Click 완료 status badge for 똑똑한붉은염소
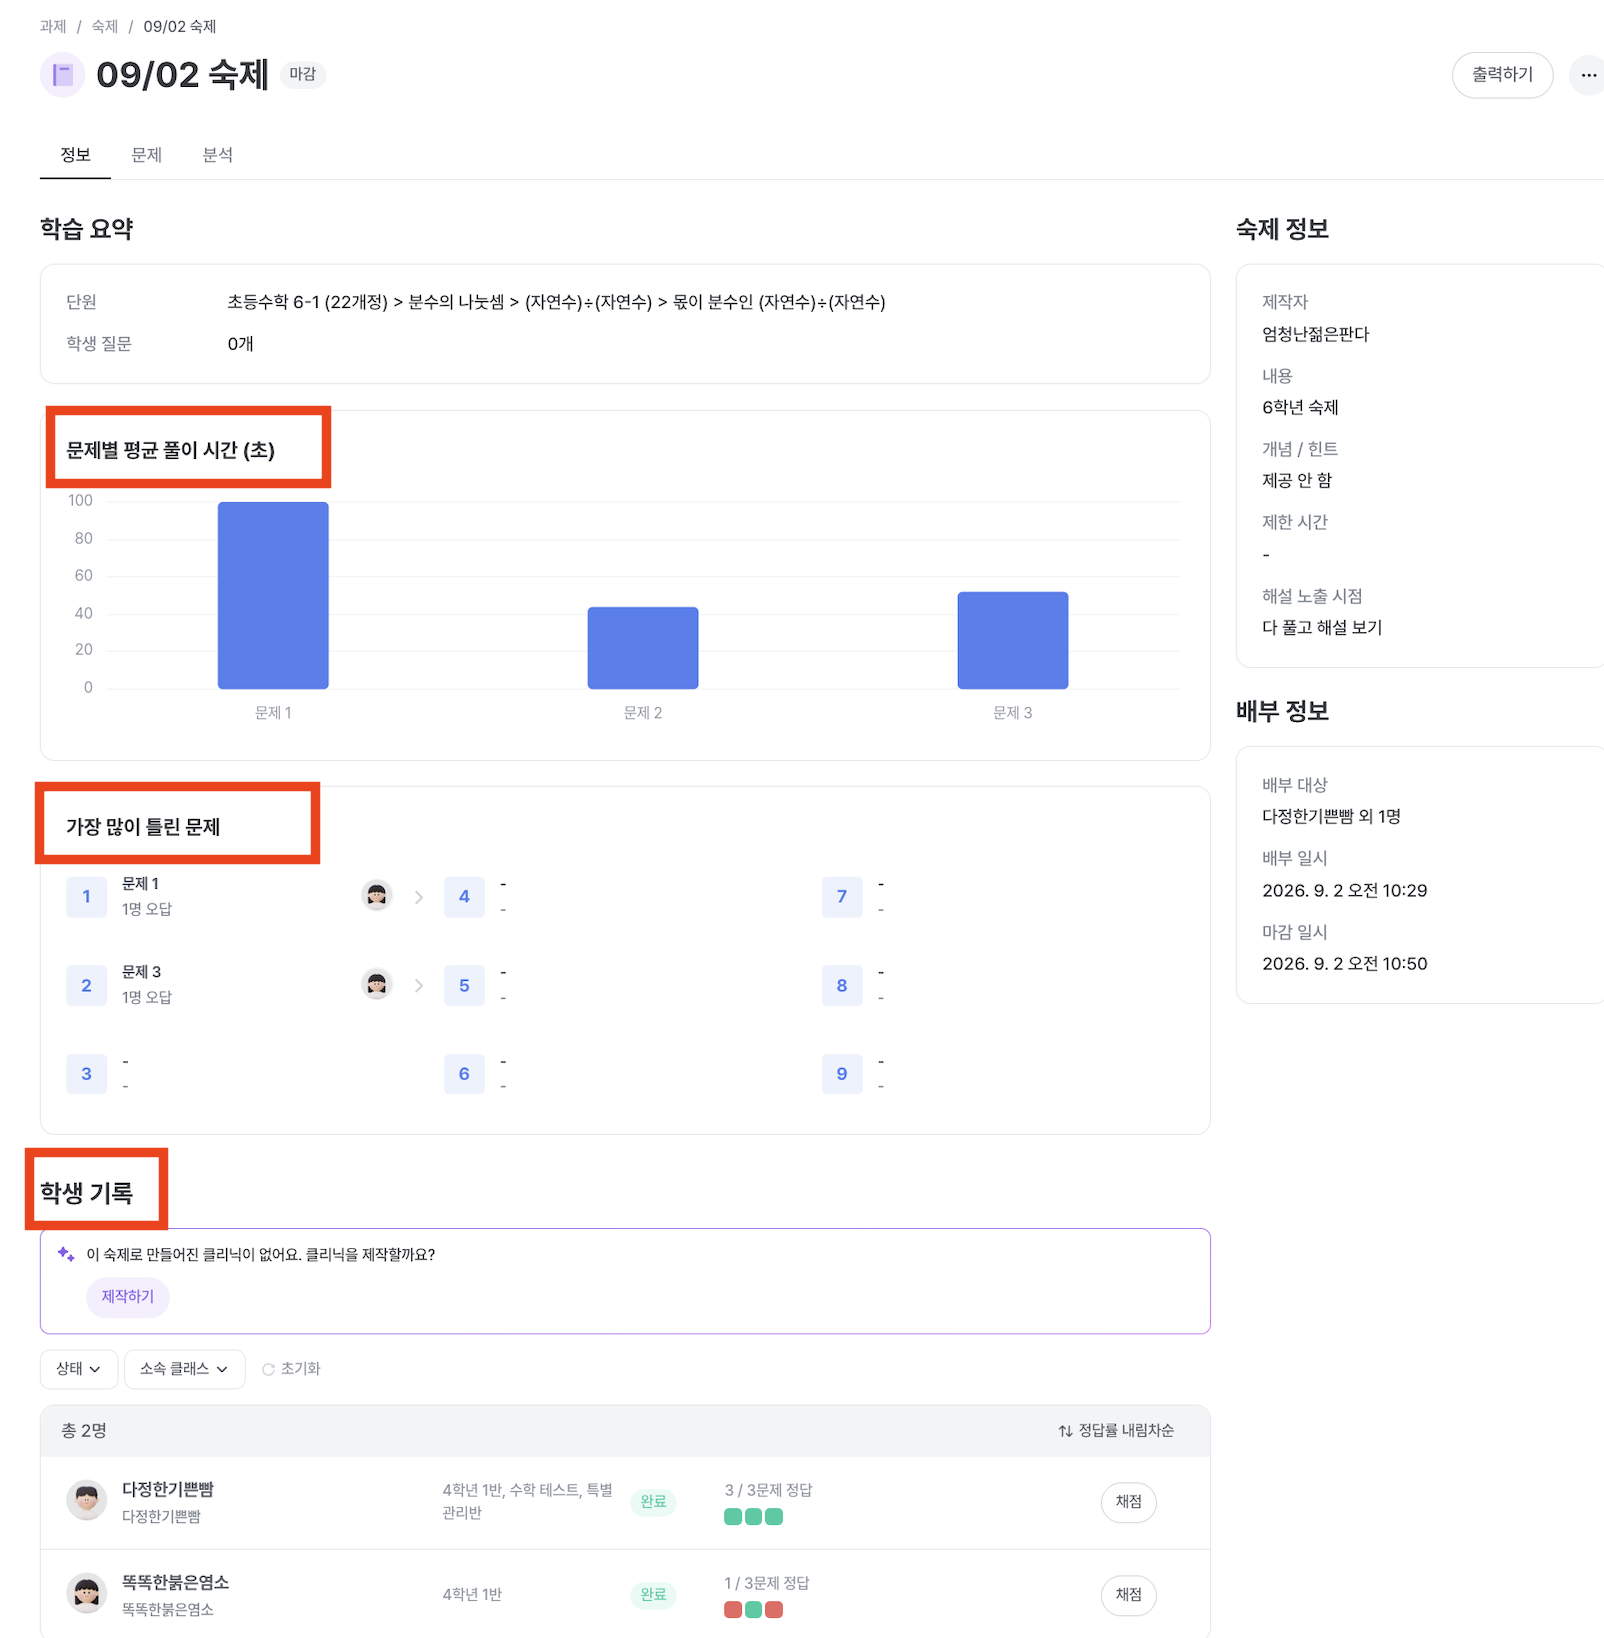Image resolution: width=1604 pixels, height=1638 pixels. click(653, 1595)
